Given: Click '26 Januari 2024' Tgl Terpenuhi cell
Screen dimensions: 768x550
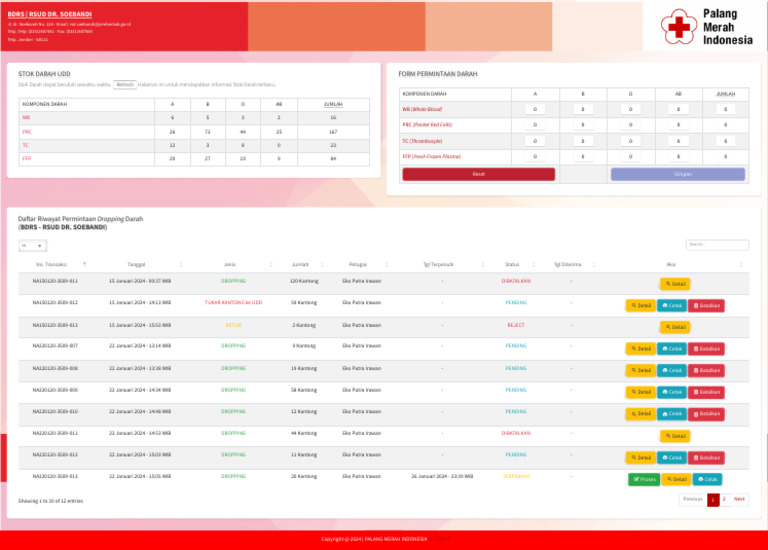Looking at the screenshot, I should 442,476.
